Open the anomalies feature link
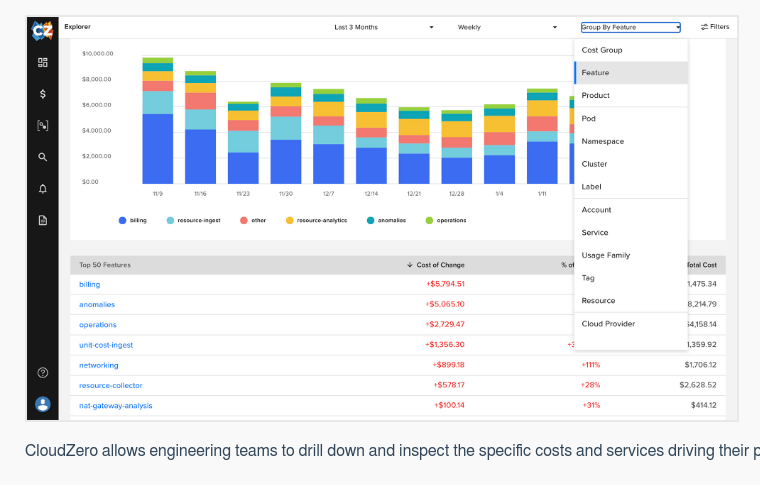The width and height of the screenshot is (760, 495). click(x=97, y=304)
